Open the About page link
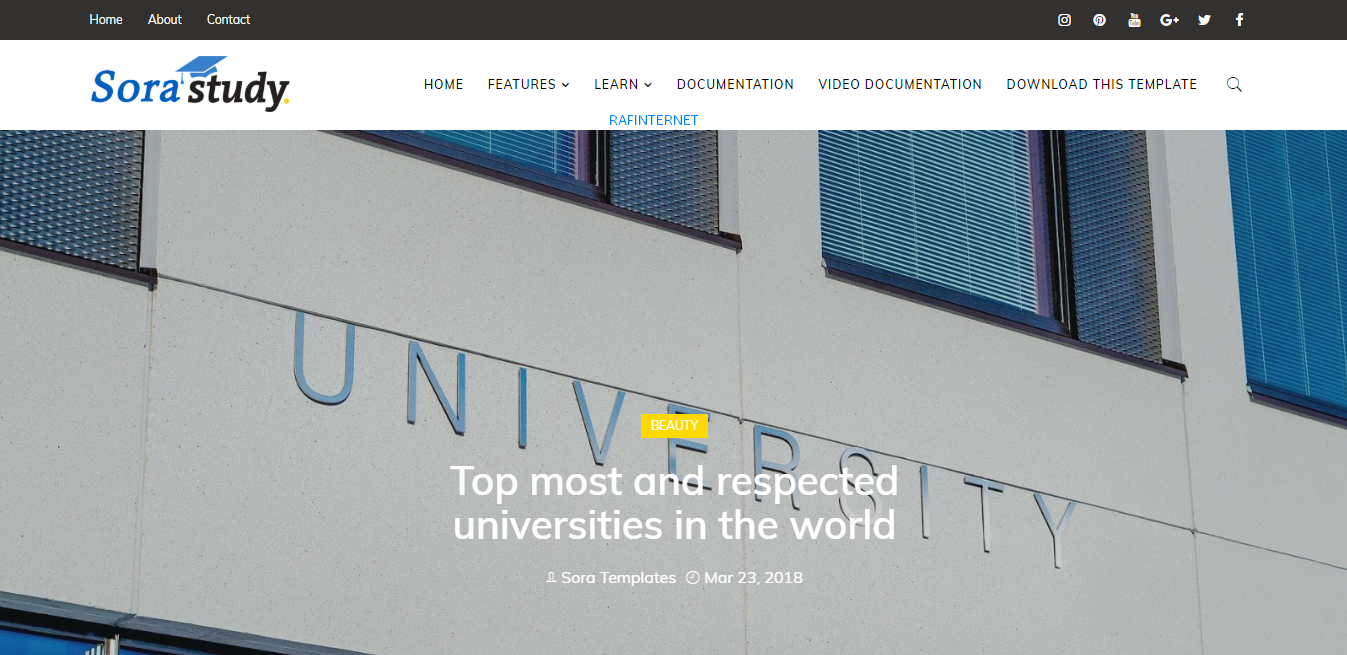 tap(165, 19)
